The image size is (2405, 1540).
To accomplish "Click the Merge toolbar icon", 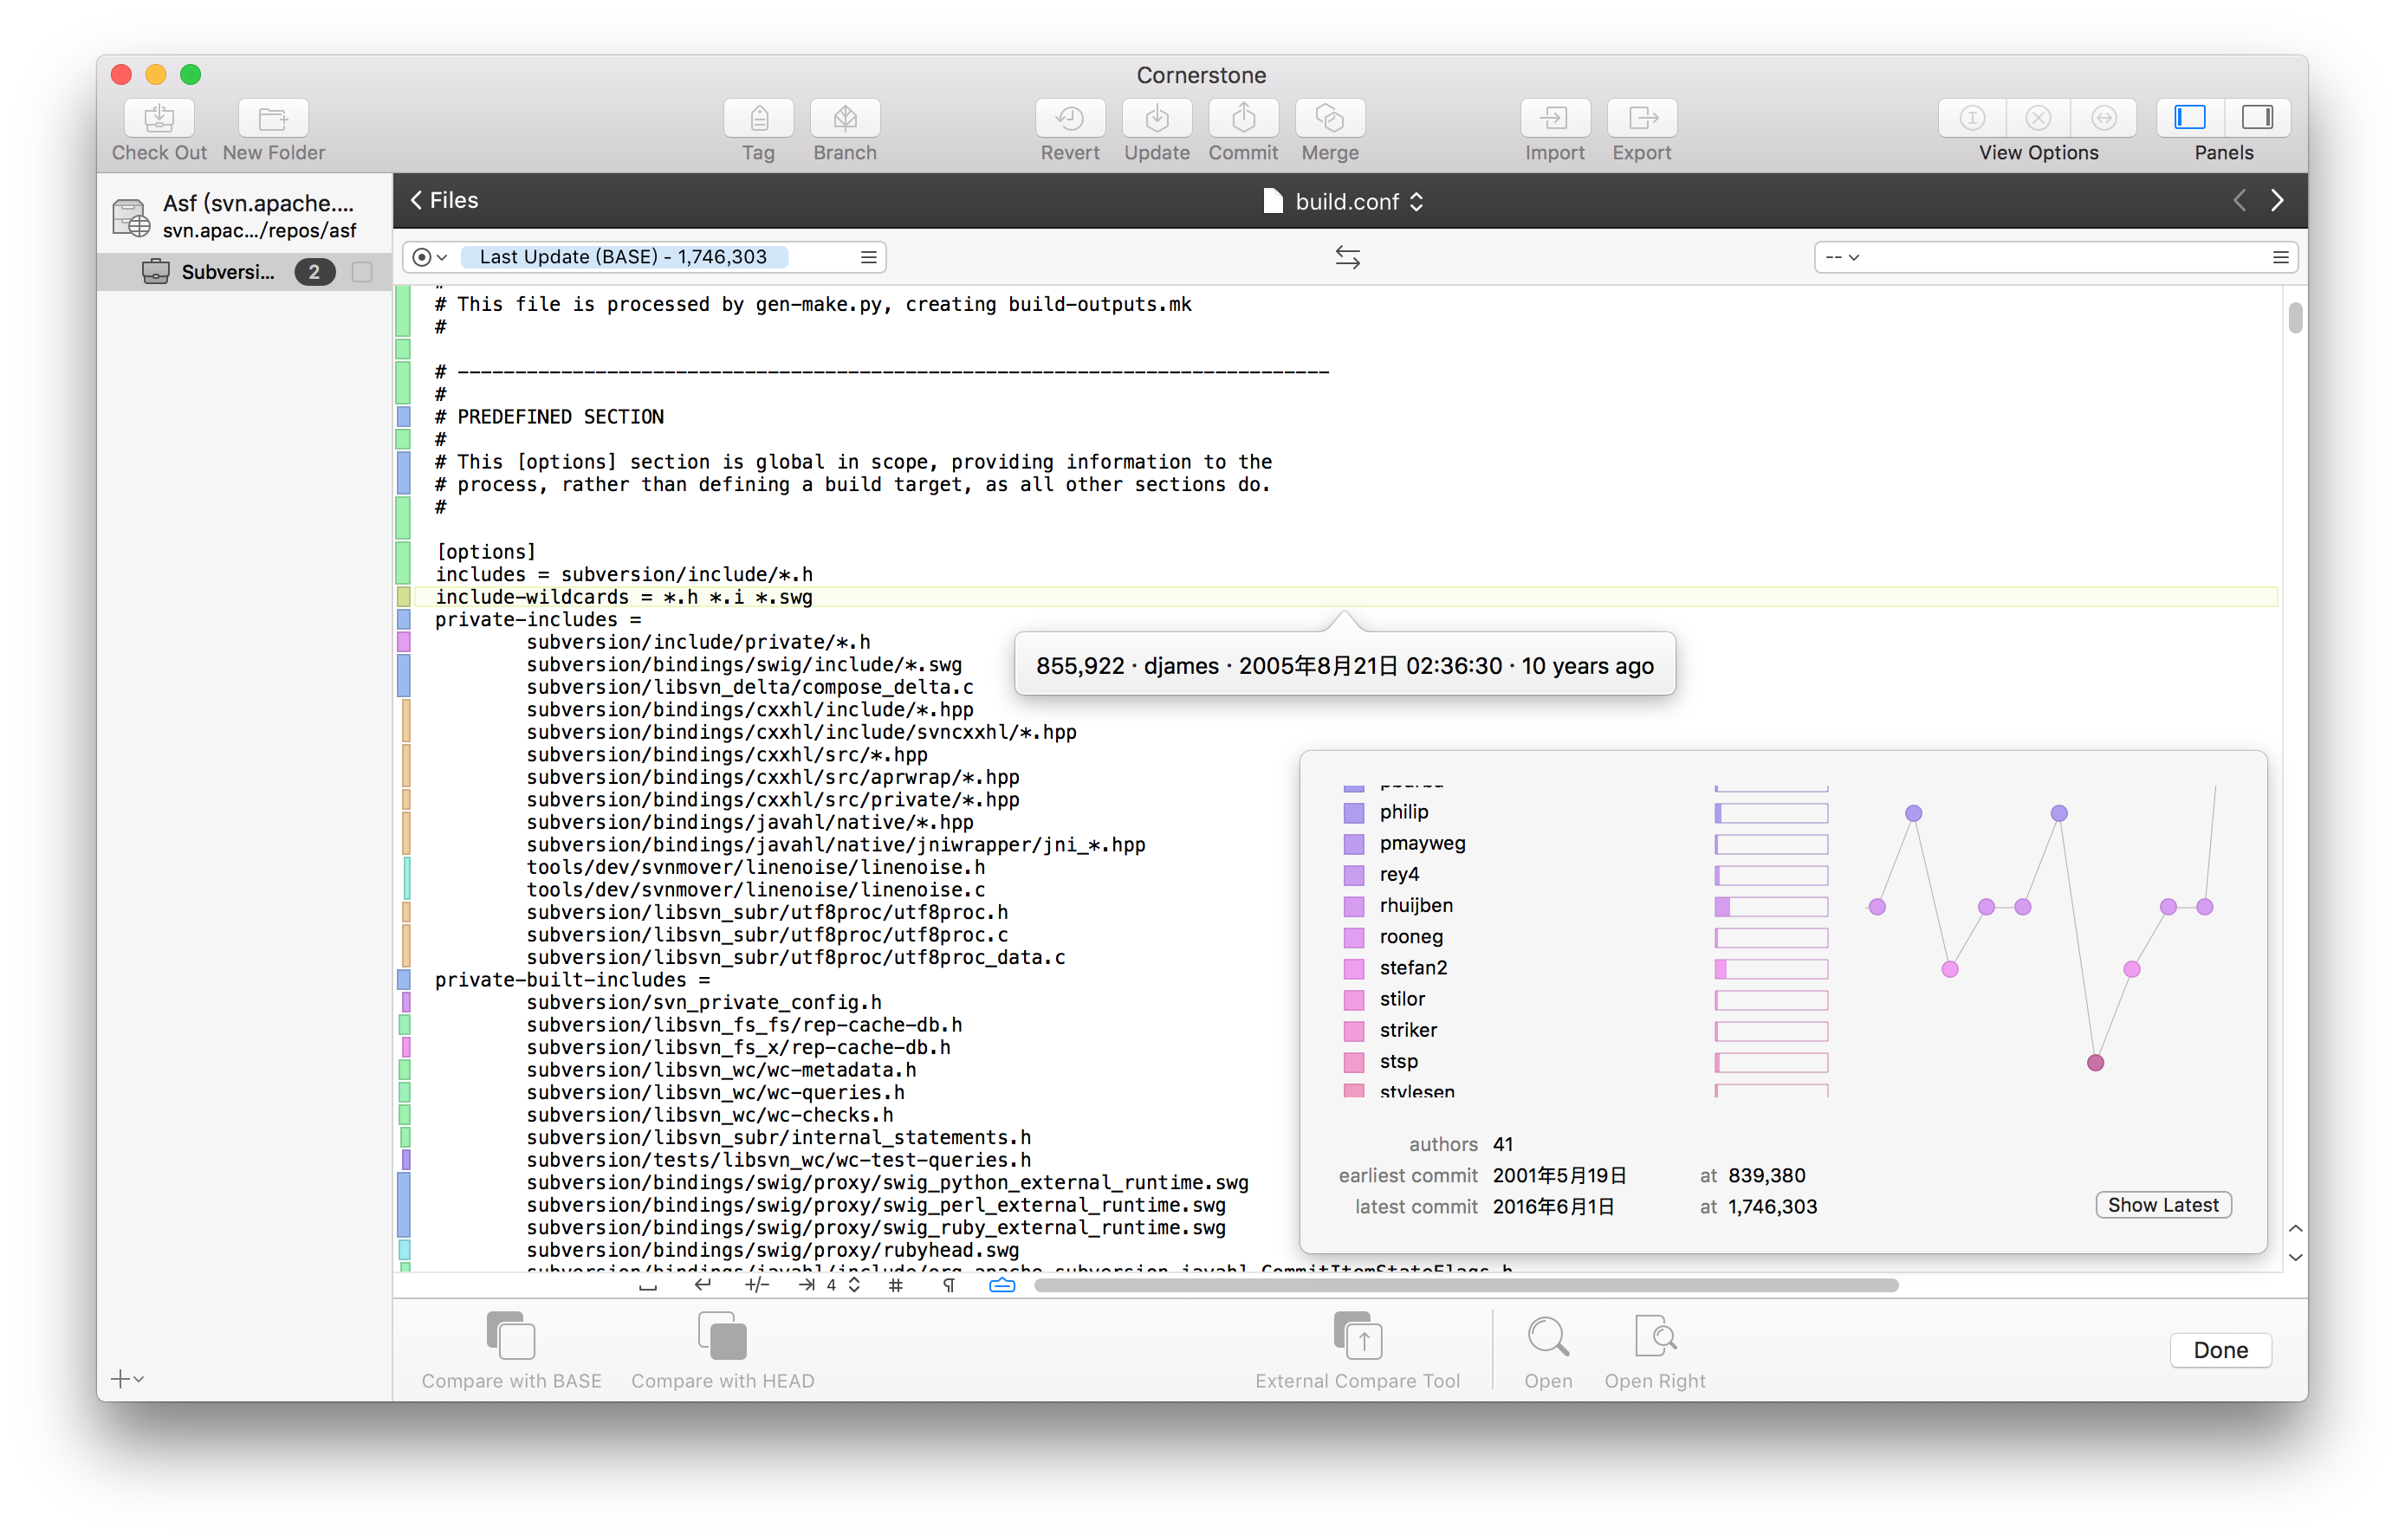I will coord(1329,119).
